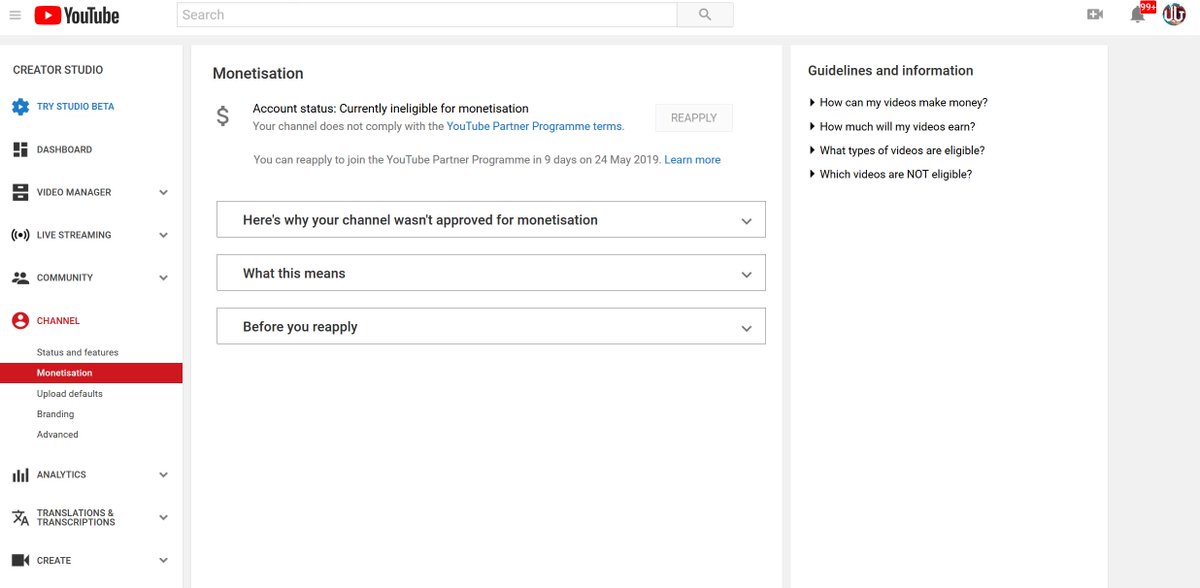Click in the Search input field
Viewport: 1200px width, 588px height.
coord(427,15)
